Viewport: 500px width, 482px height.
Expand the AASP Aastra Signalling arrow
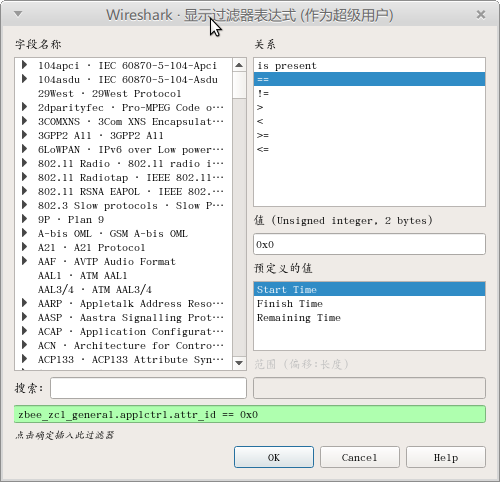24,317
